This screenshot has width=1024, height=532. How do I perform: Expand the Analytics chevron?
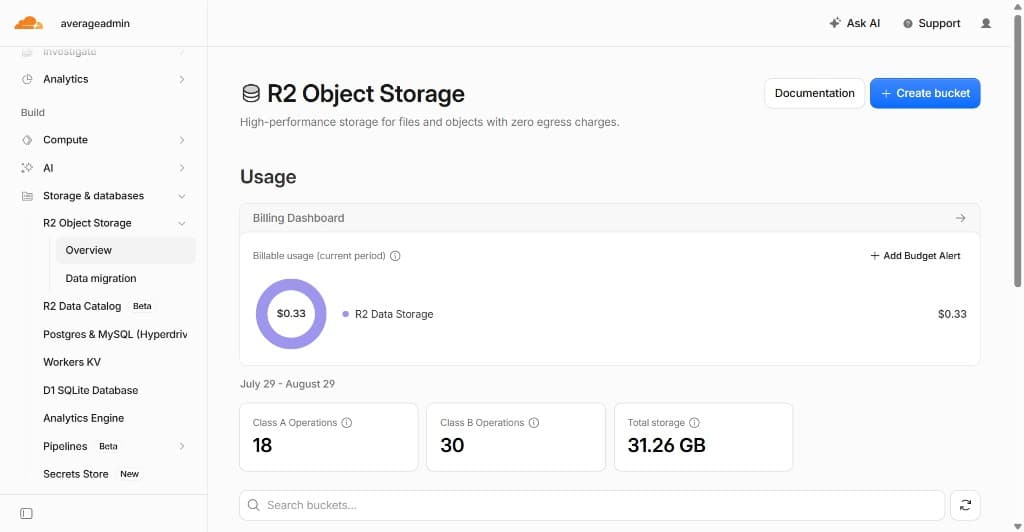182,80
